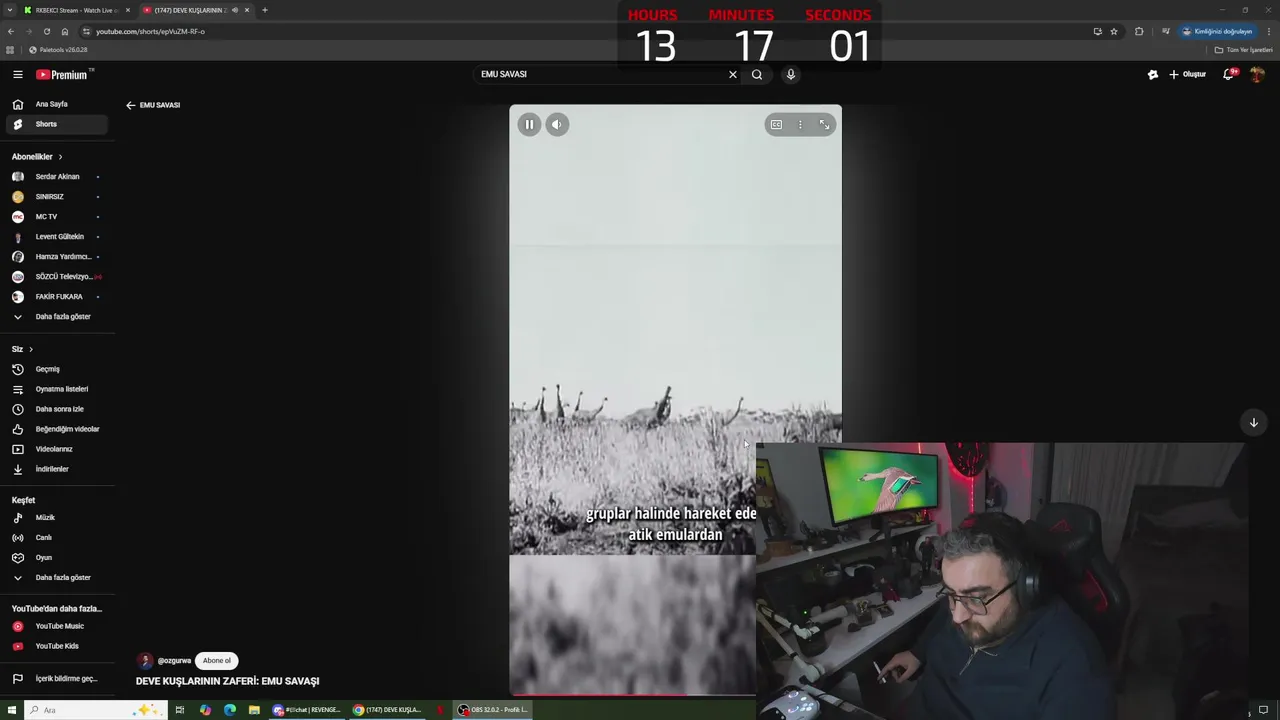Reload the page in Chrome

coord(46,31)
